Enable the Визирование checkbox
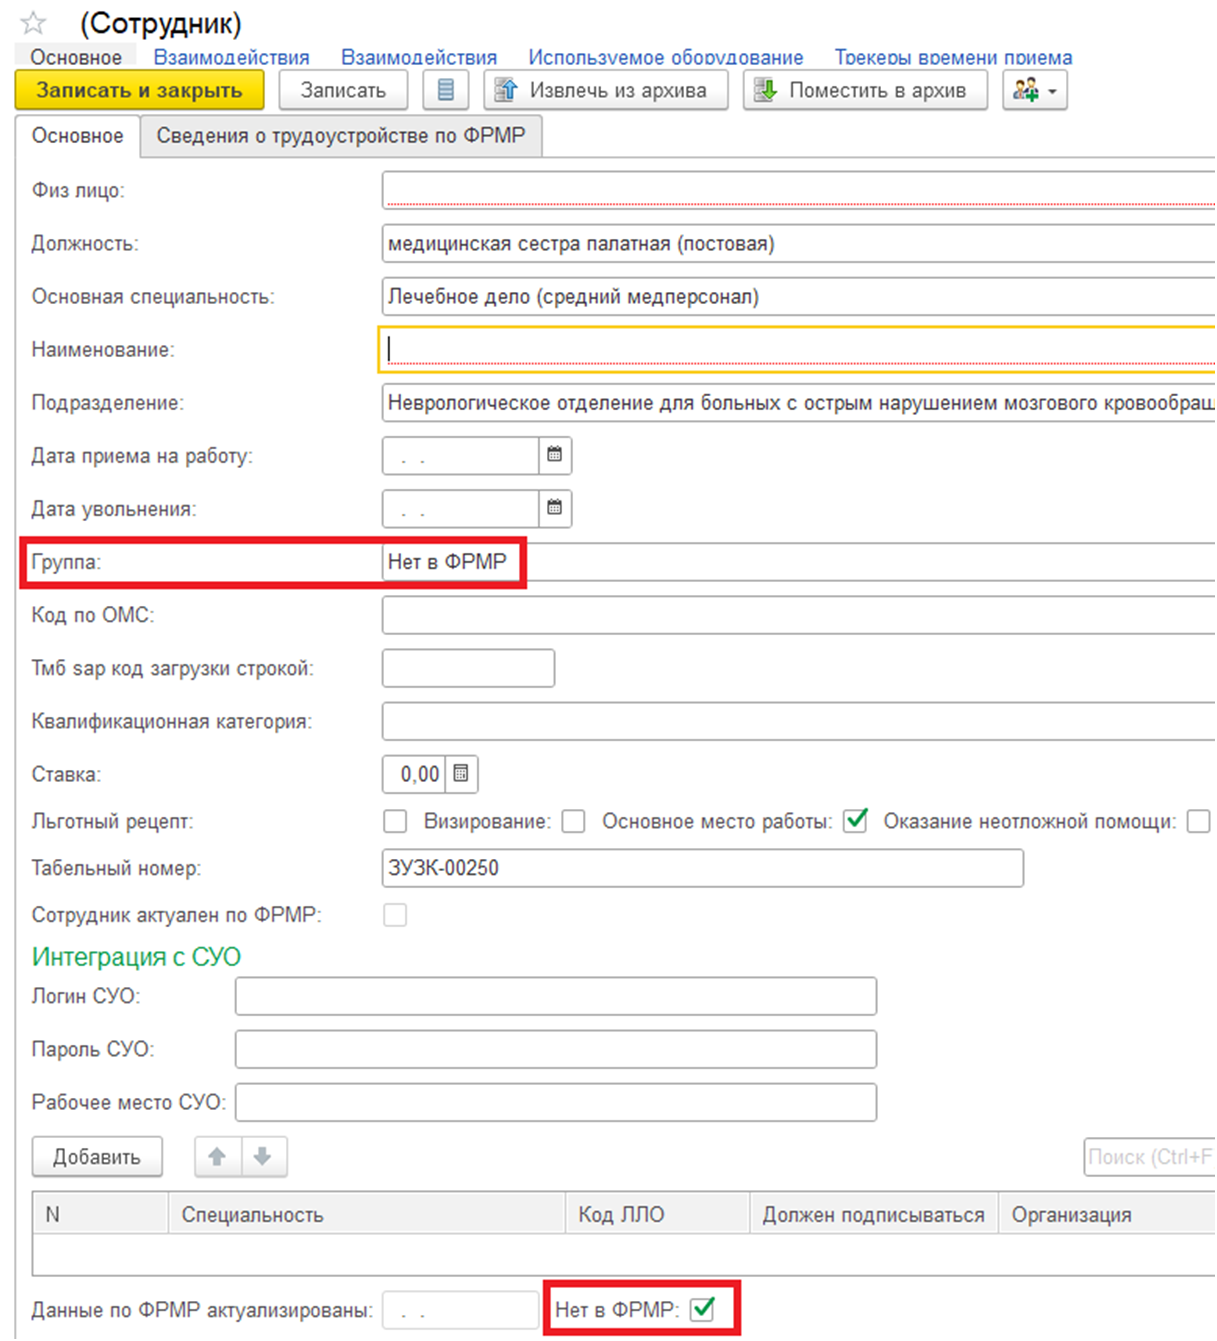This screenshot has height=1341, width=1217. tap(573, 822)
